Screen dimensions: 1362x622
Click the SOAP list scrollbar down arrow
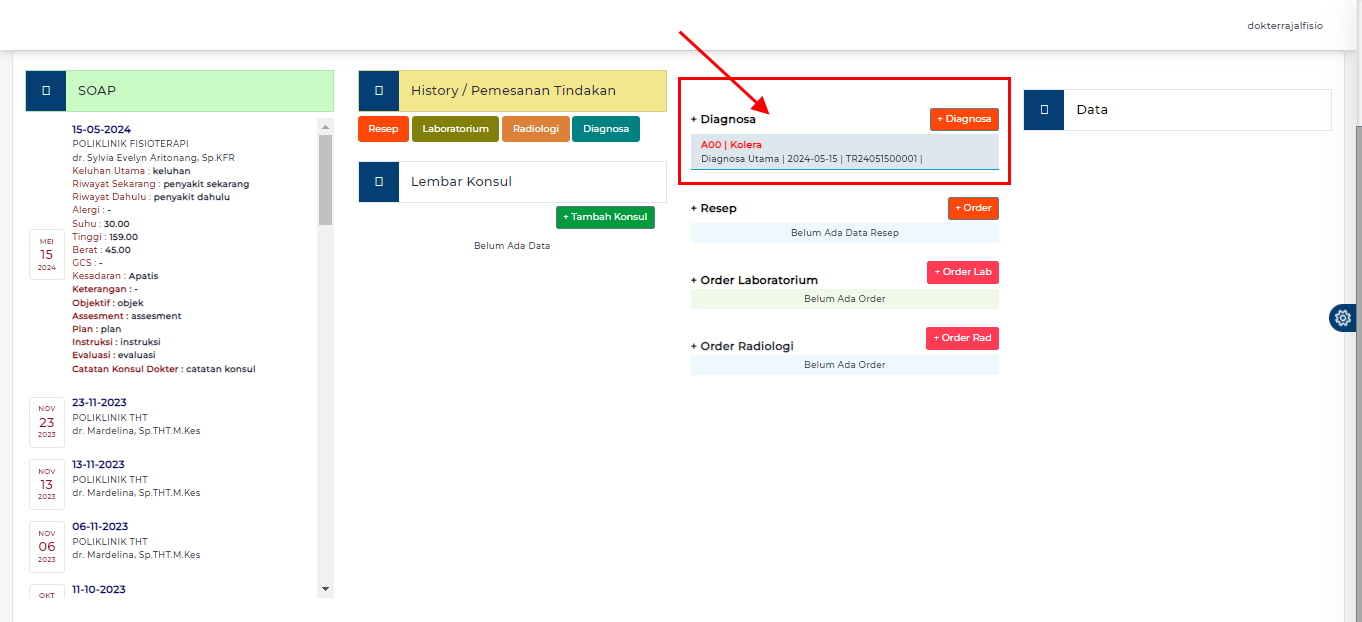coord(324,590)
